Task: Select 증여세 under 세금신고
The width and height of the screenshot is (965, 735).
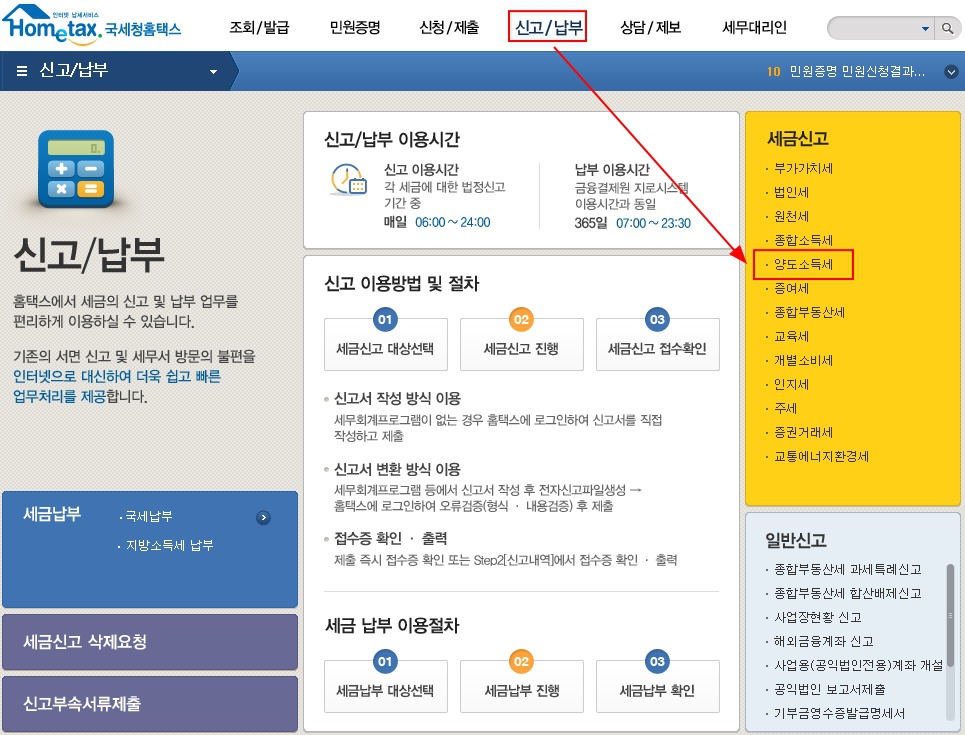Action: pos(791,289)
